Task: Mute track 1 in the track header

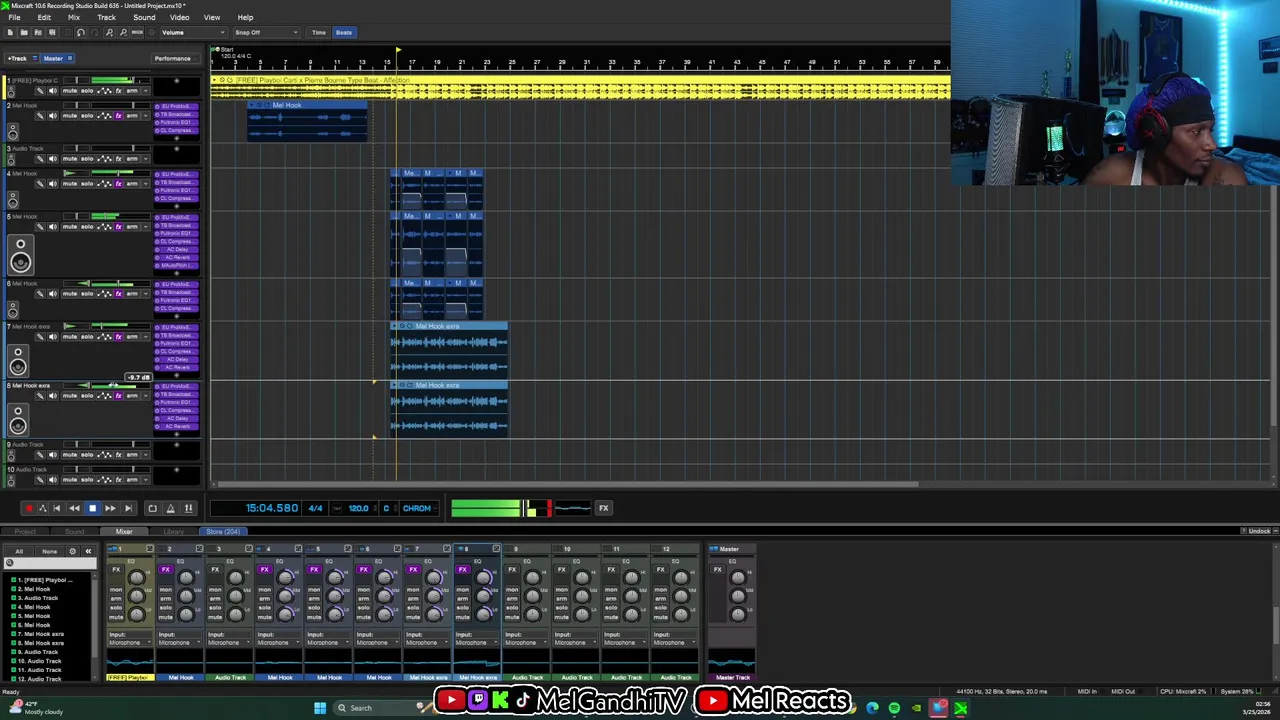Action: click(x=69, y=91)
